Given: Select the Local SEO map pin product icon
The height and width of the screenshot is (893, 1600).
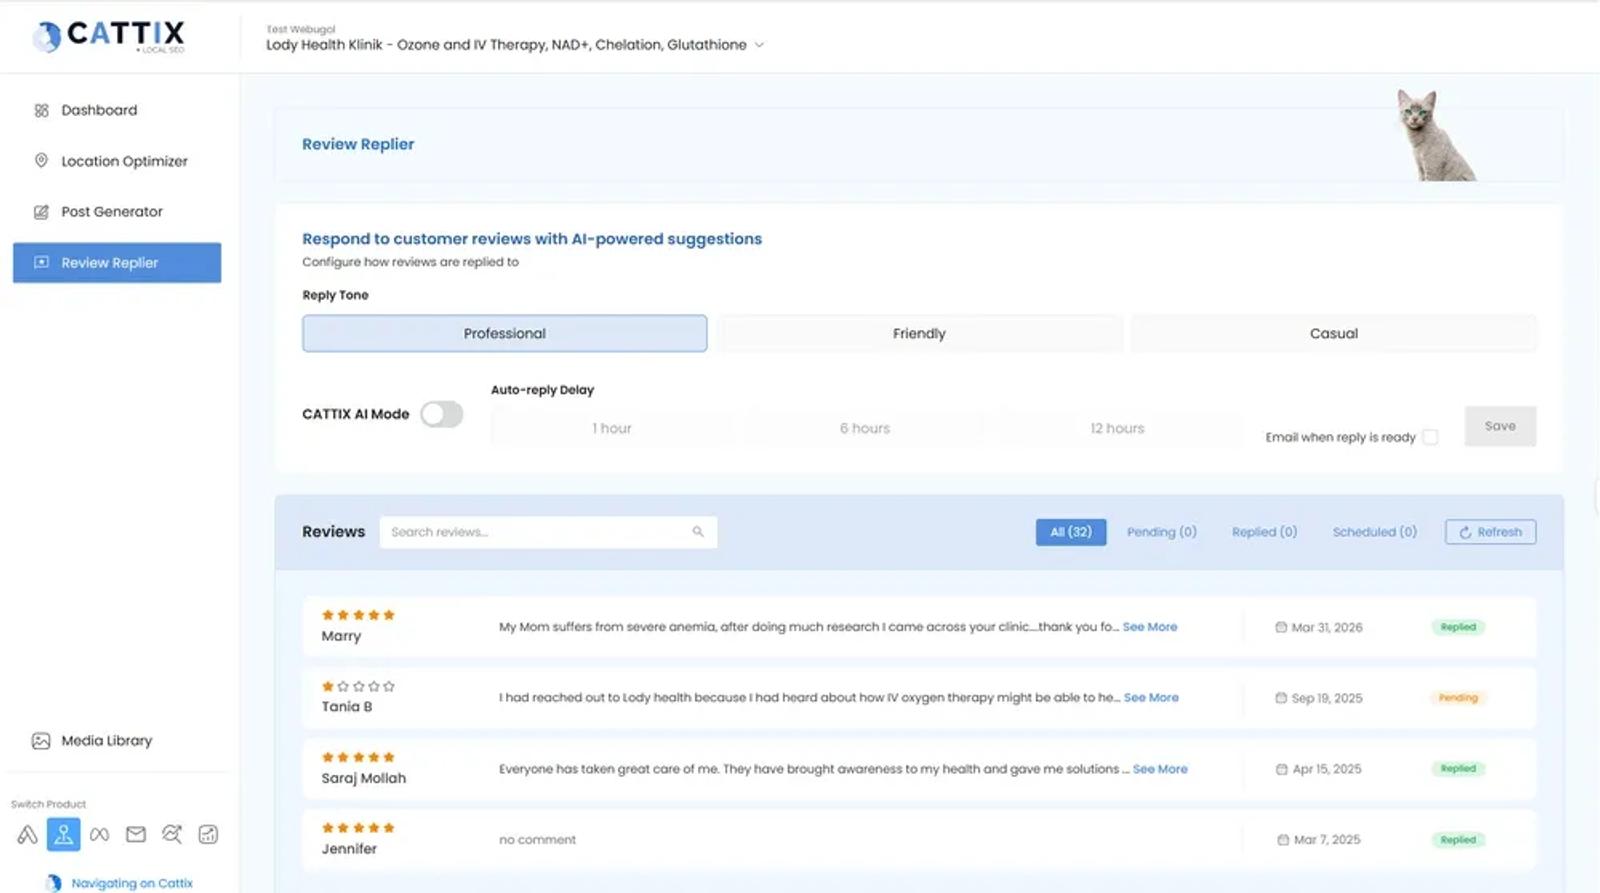Looking at the screenshot, I should click(x=63, y=834).
